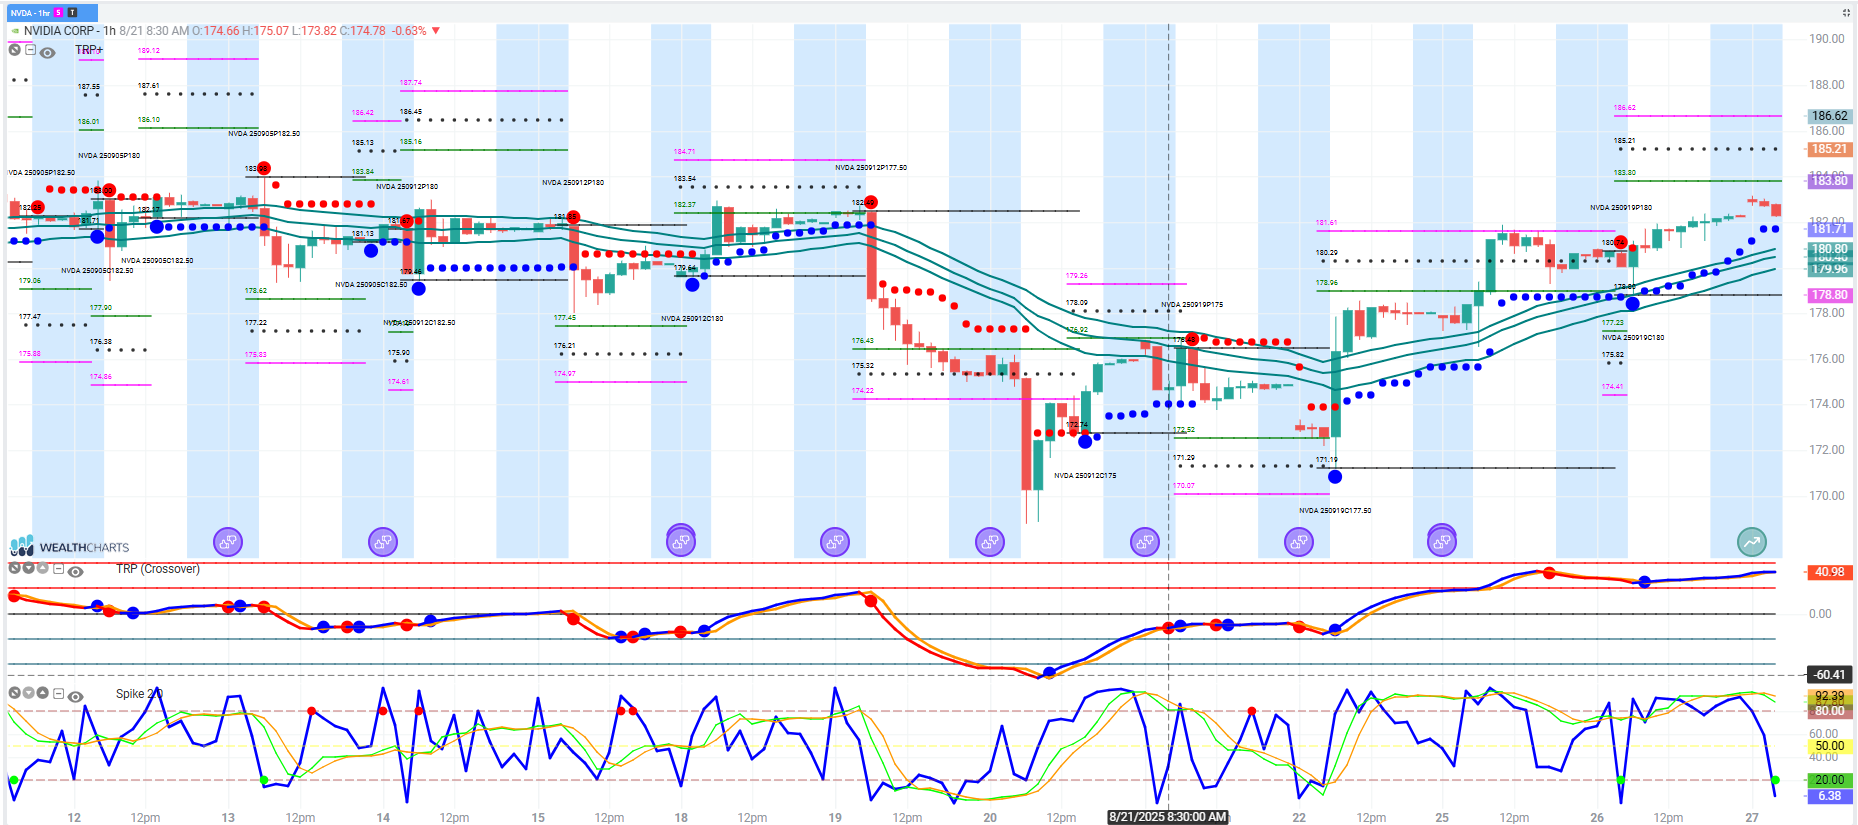Screen dimensions: 1858x825
Task: Click the red down-arrow next to -0.63%
Action: [x=436, y=31]
